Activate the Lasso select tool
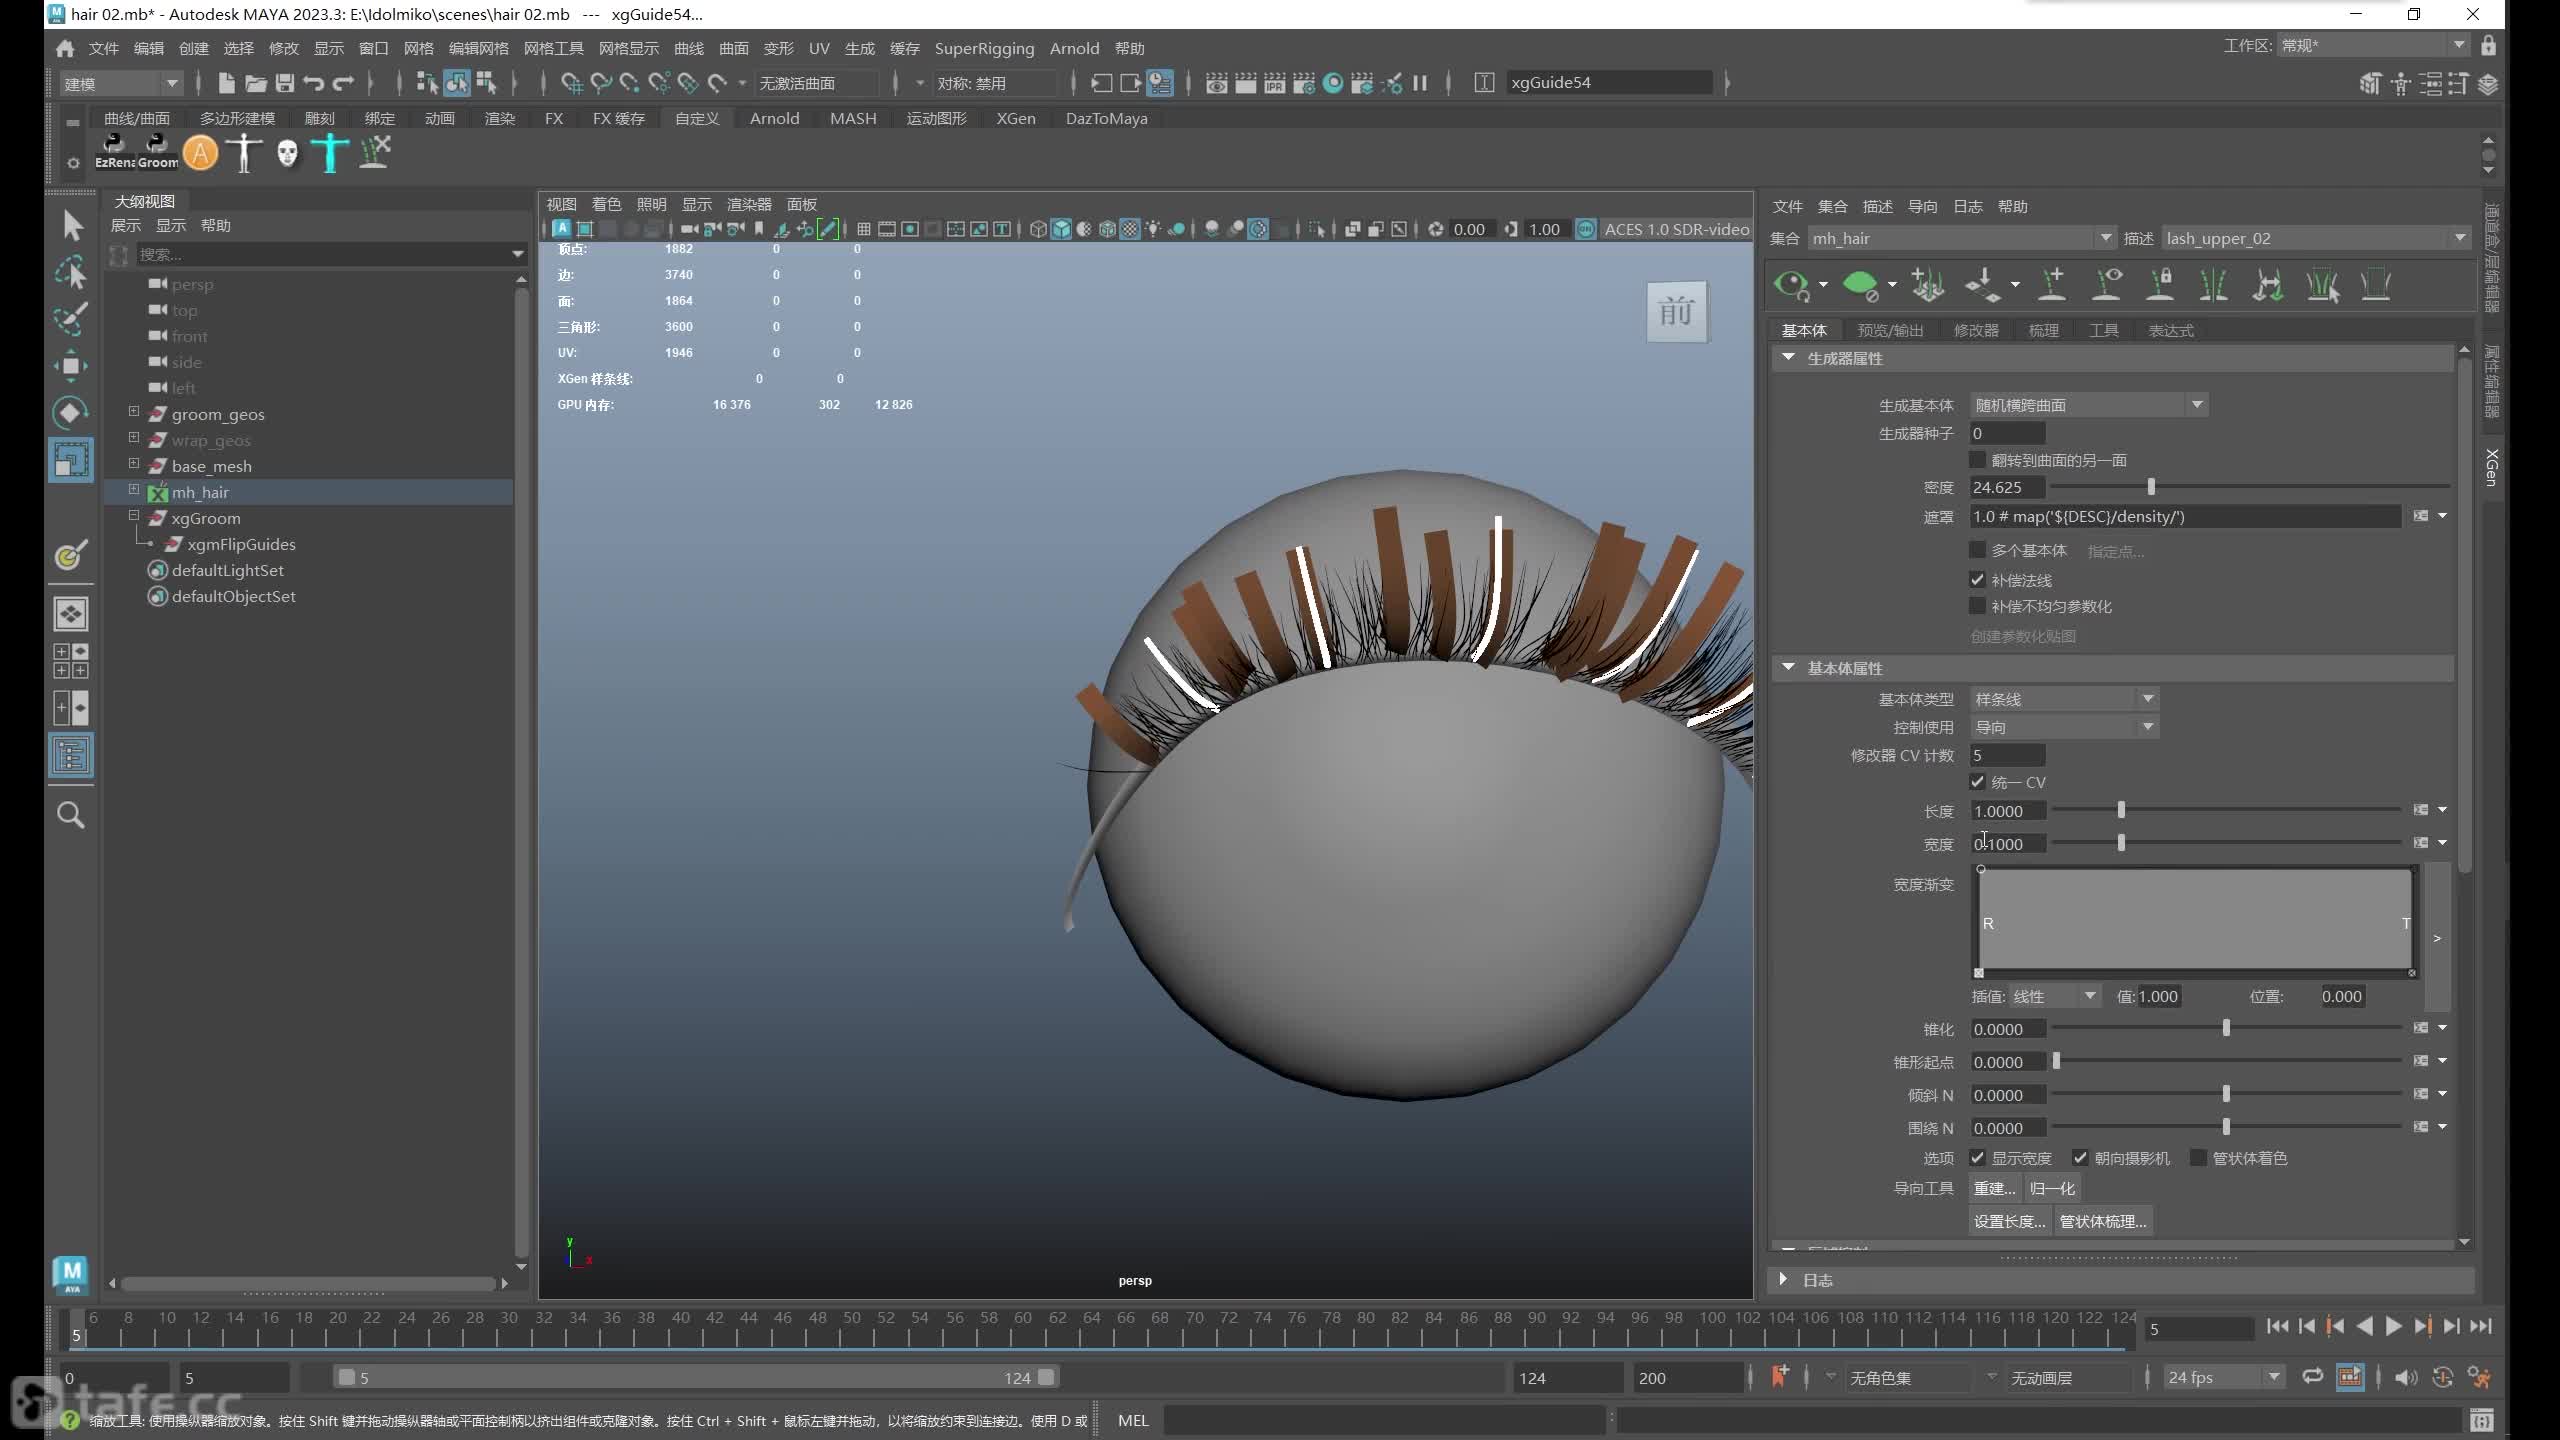Screen dimensions: 2560x1440 click(x=71, y=273)
